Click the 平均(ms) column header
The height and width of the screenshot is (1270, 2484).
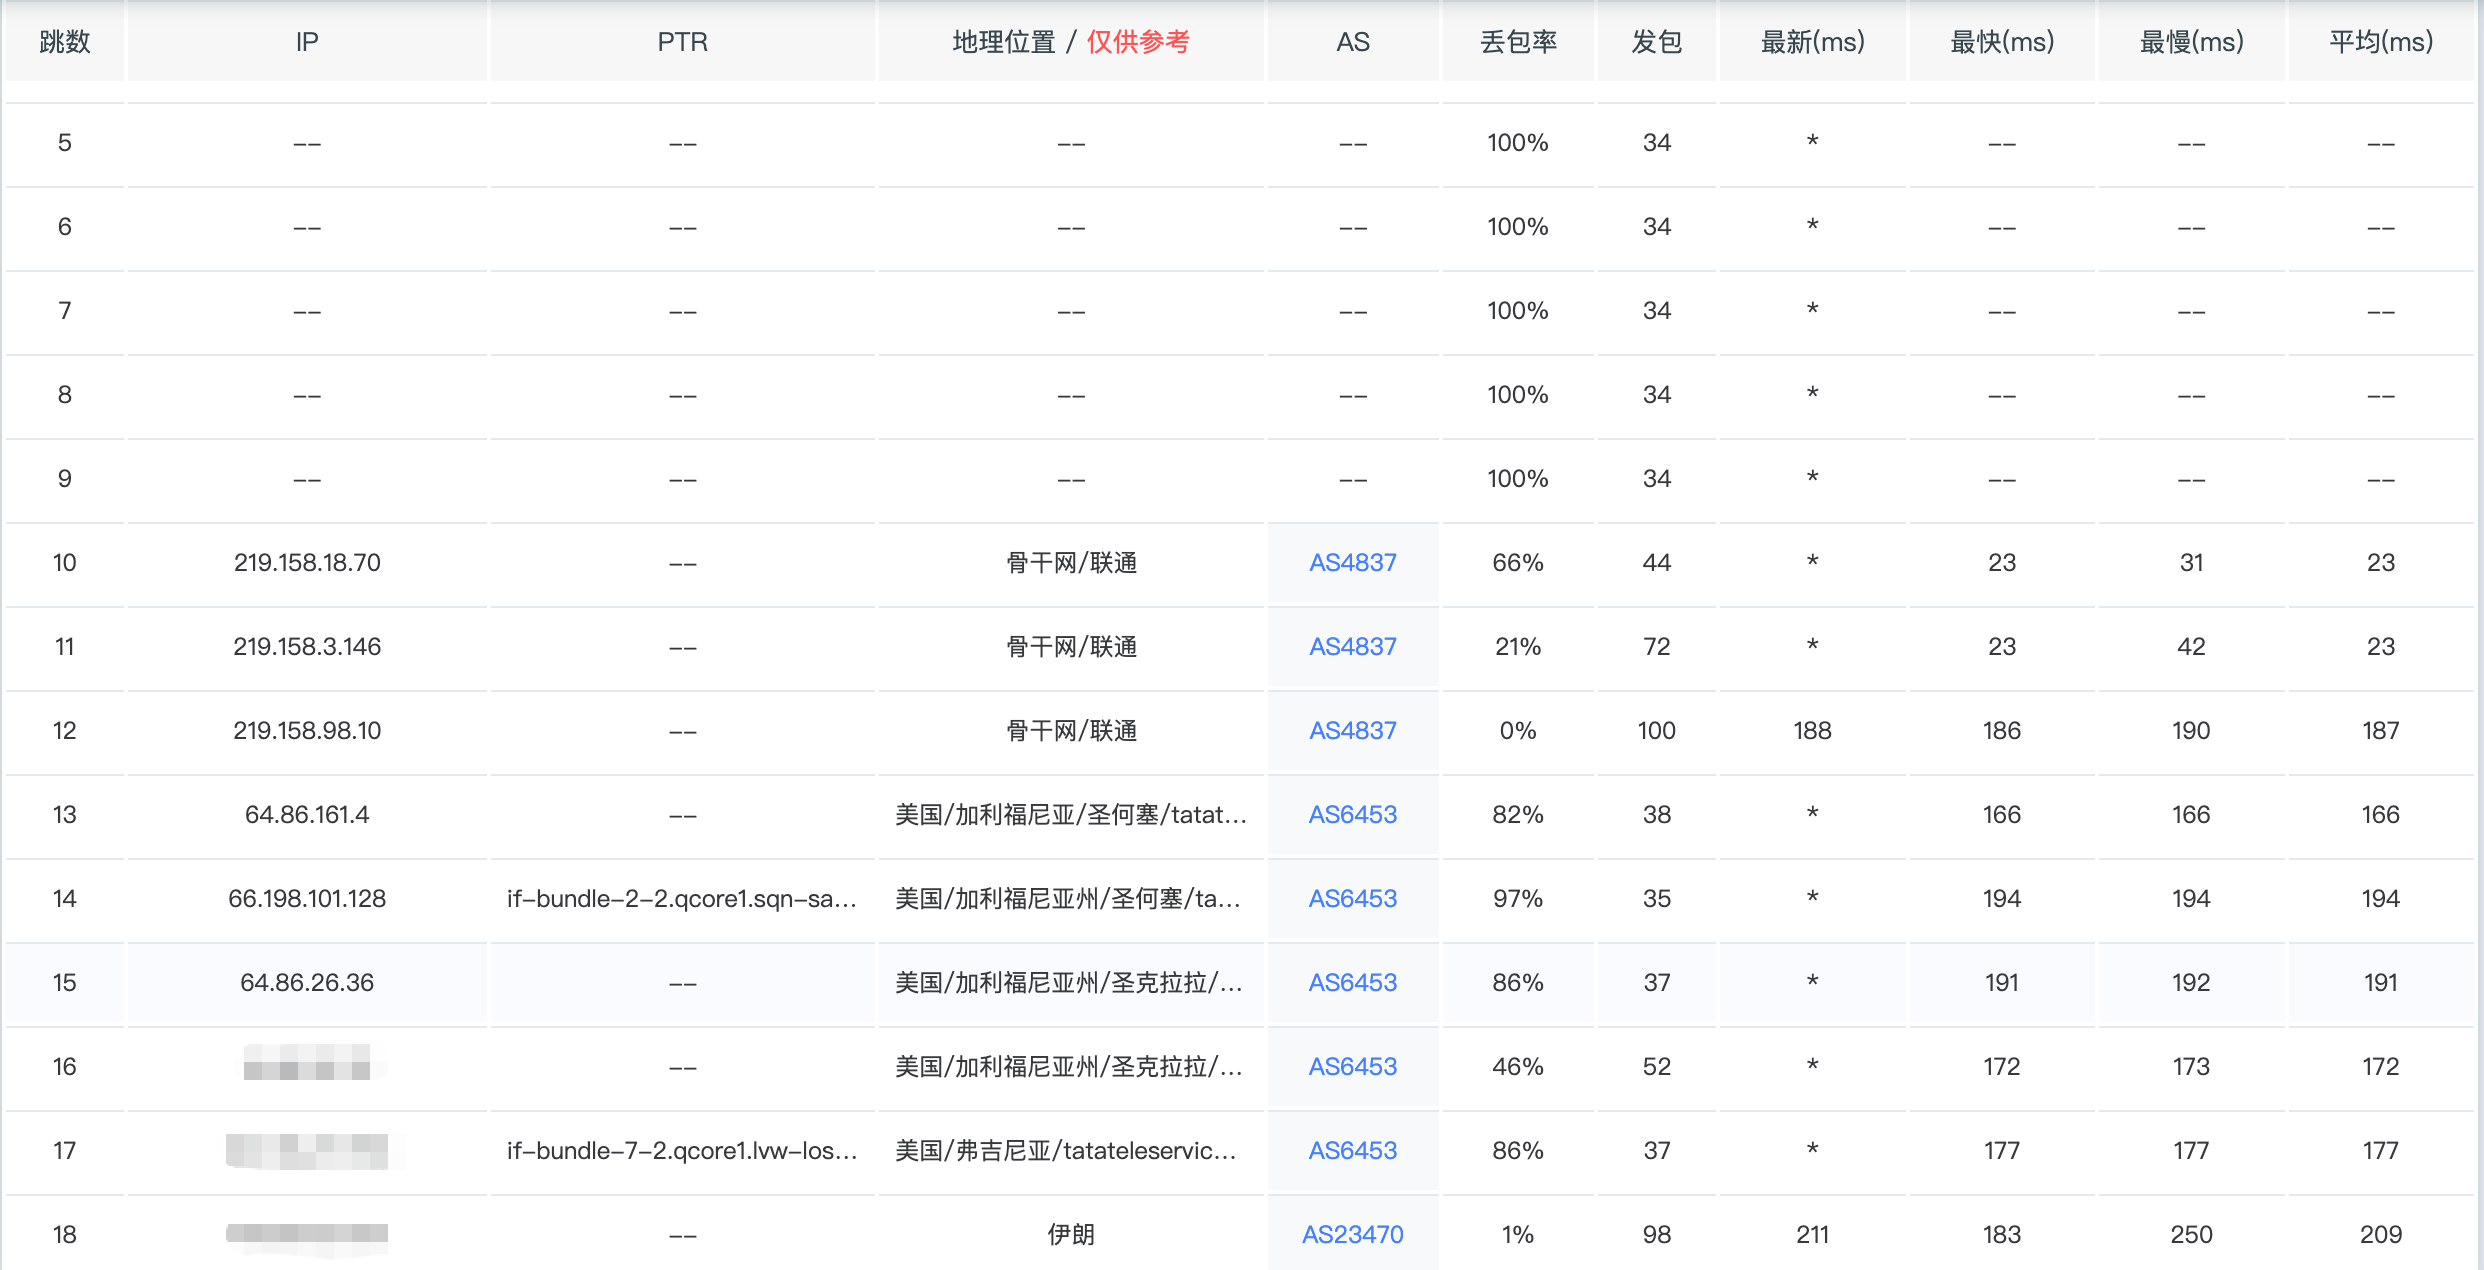click(2380, 42)
